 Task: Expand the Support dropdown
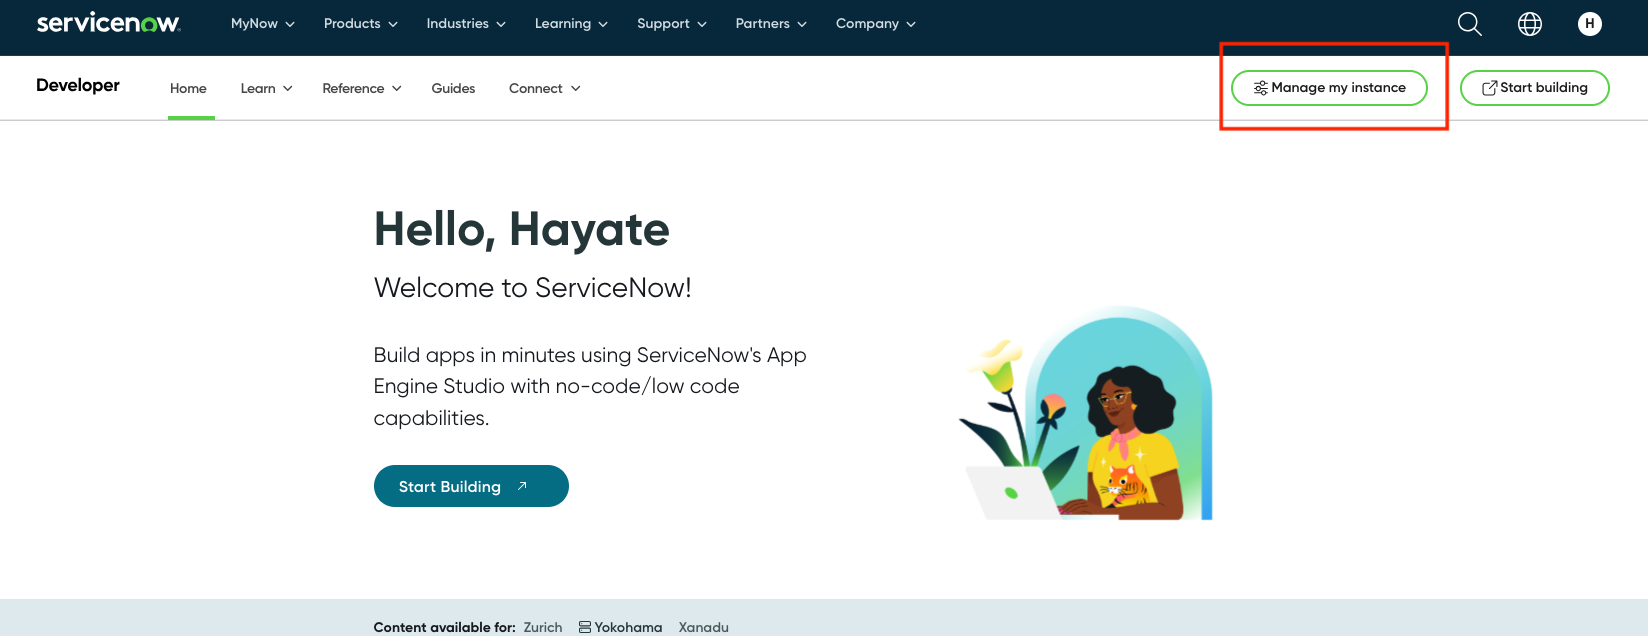[x=672, y=24]
